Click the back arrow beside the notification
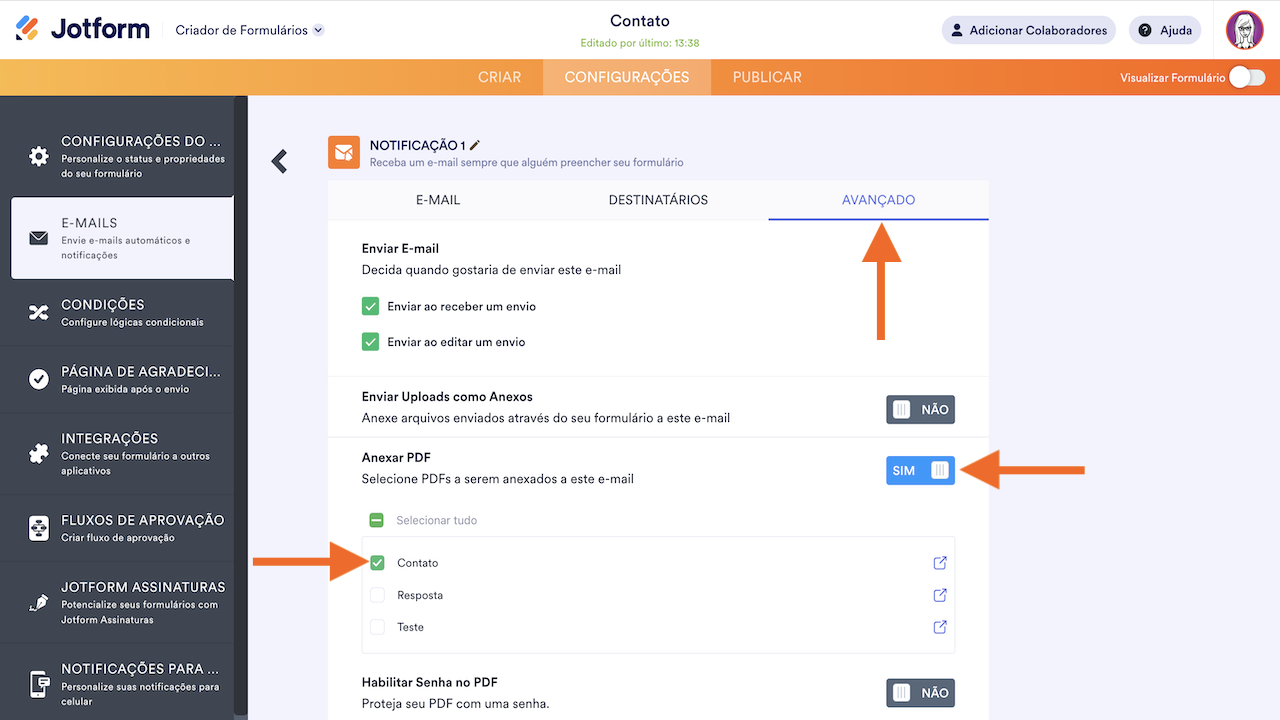 (279, 161)
